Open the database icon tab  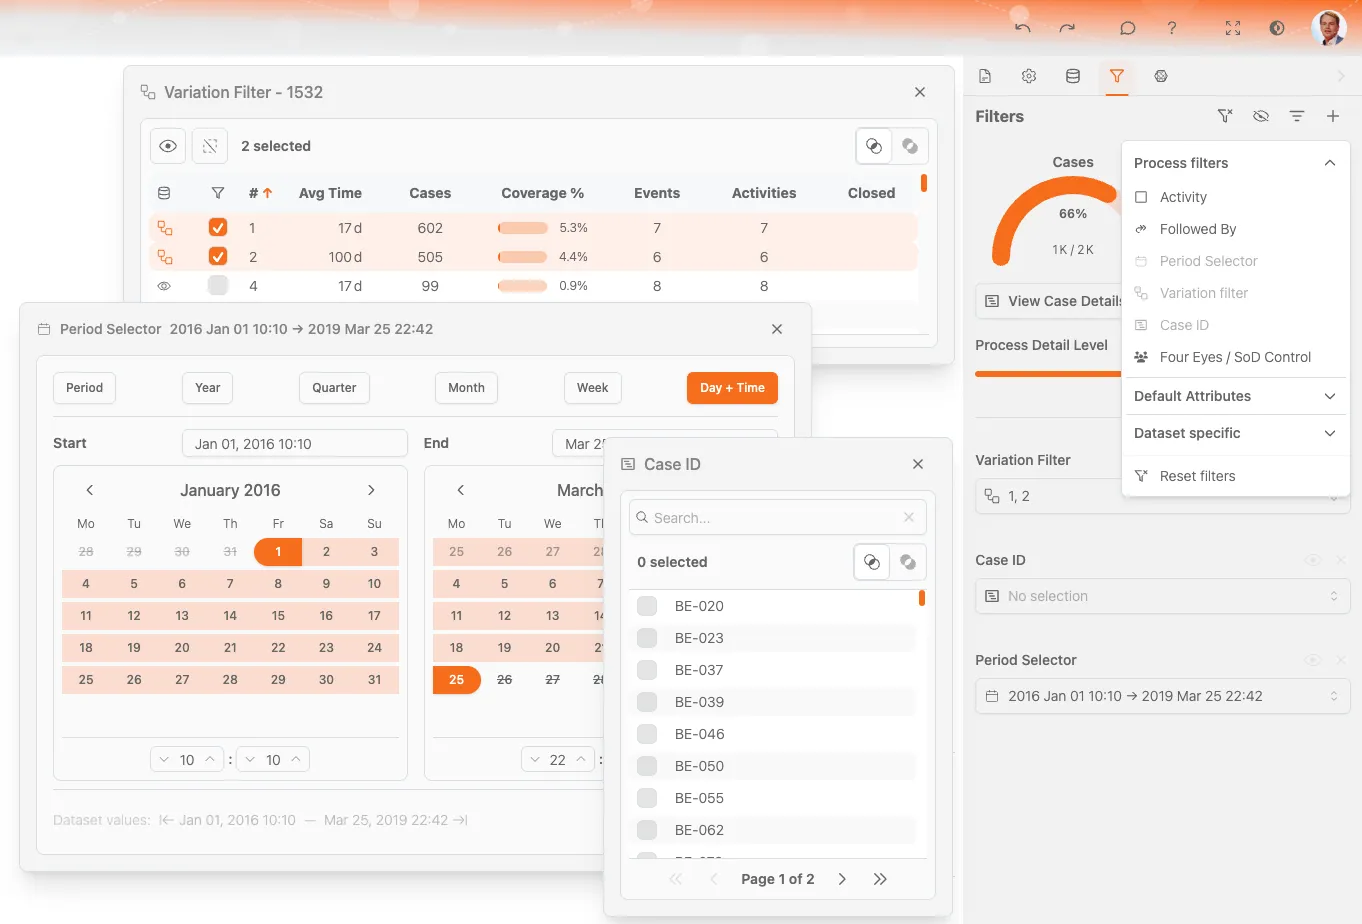[x=1073, y=76]
